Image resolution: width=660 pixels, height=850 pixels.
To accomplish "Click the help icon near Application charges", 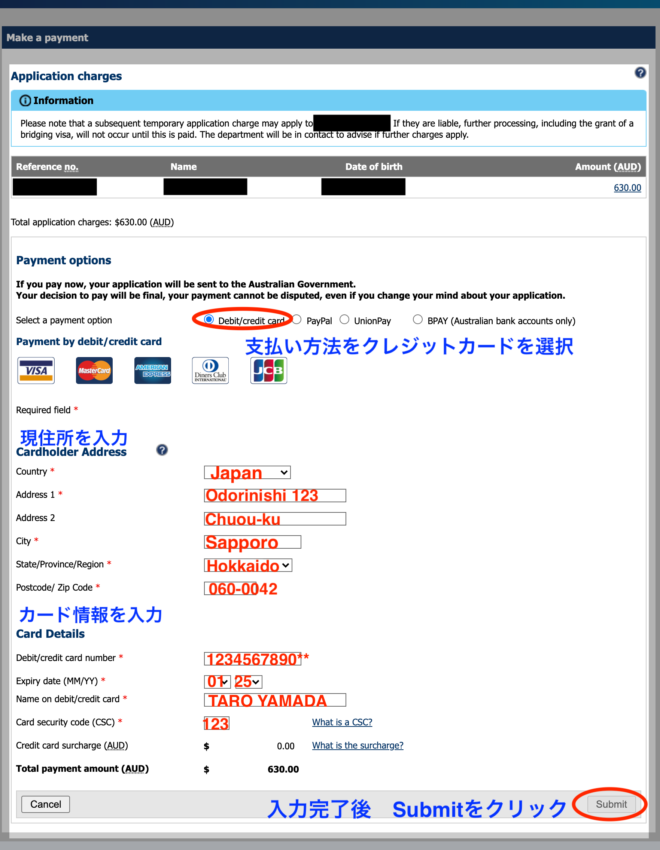I will click(x=640, y=73).
